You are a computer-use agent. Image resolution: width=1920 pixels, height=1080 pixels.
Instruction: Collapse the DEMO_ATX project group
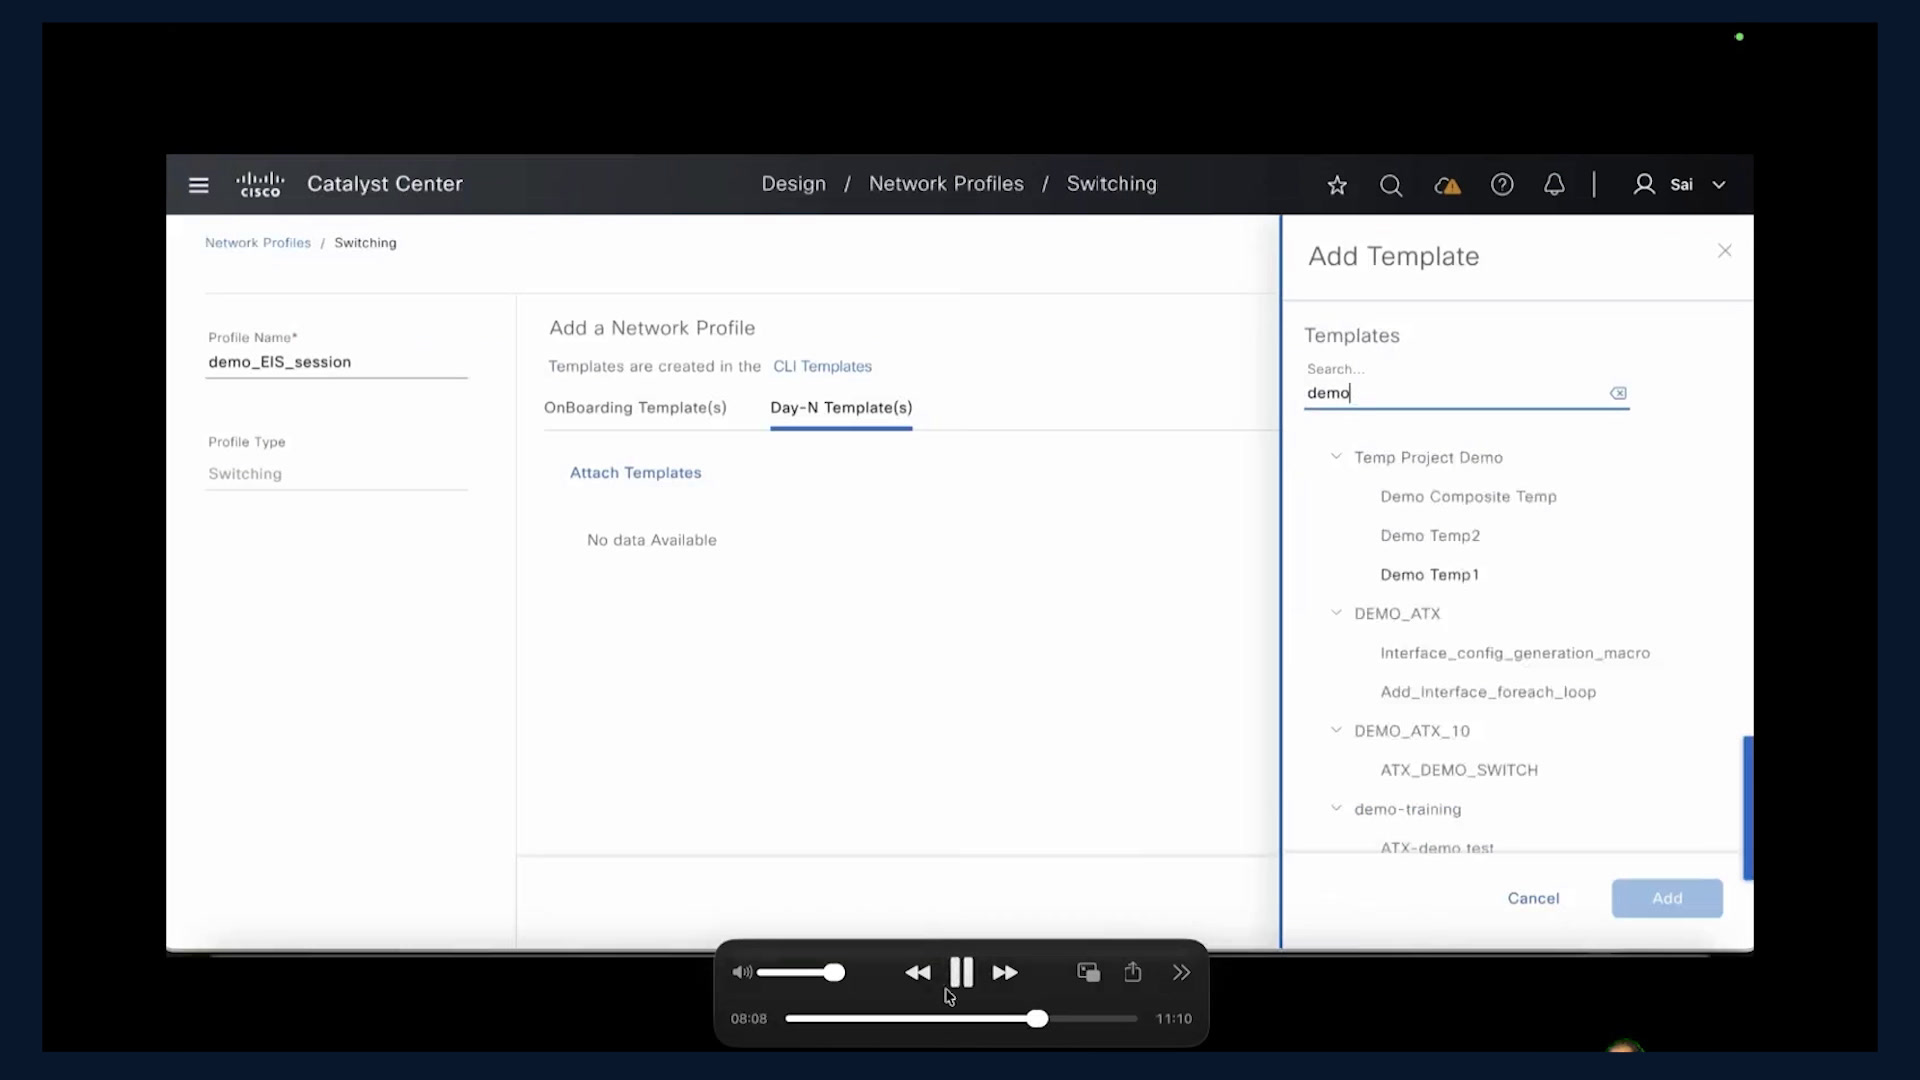pyautogui.click(x=1336, y=613)
